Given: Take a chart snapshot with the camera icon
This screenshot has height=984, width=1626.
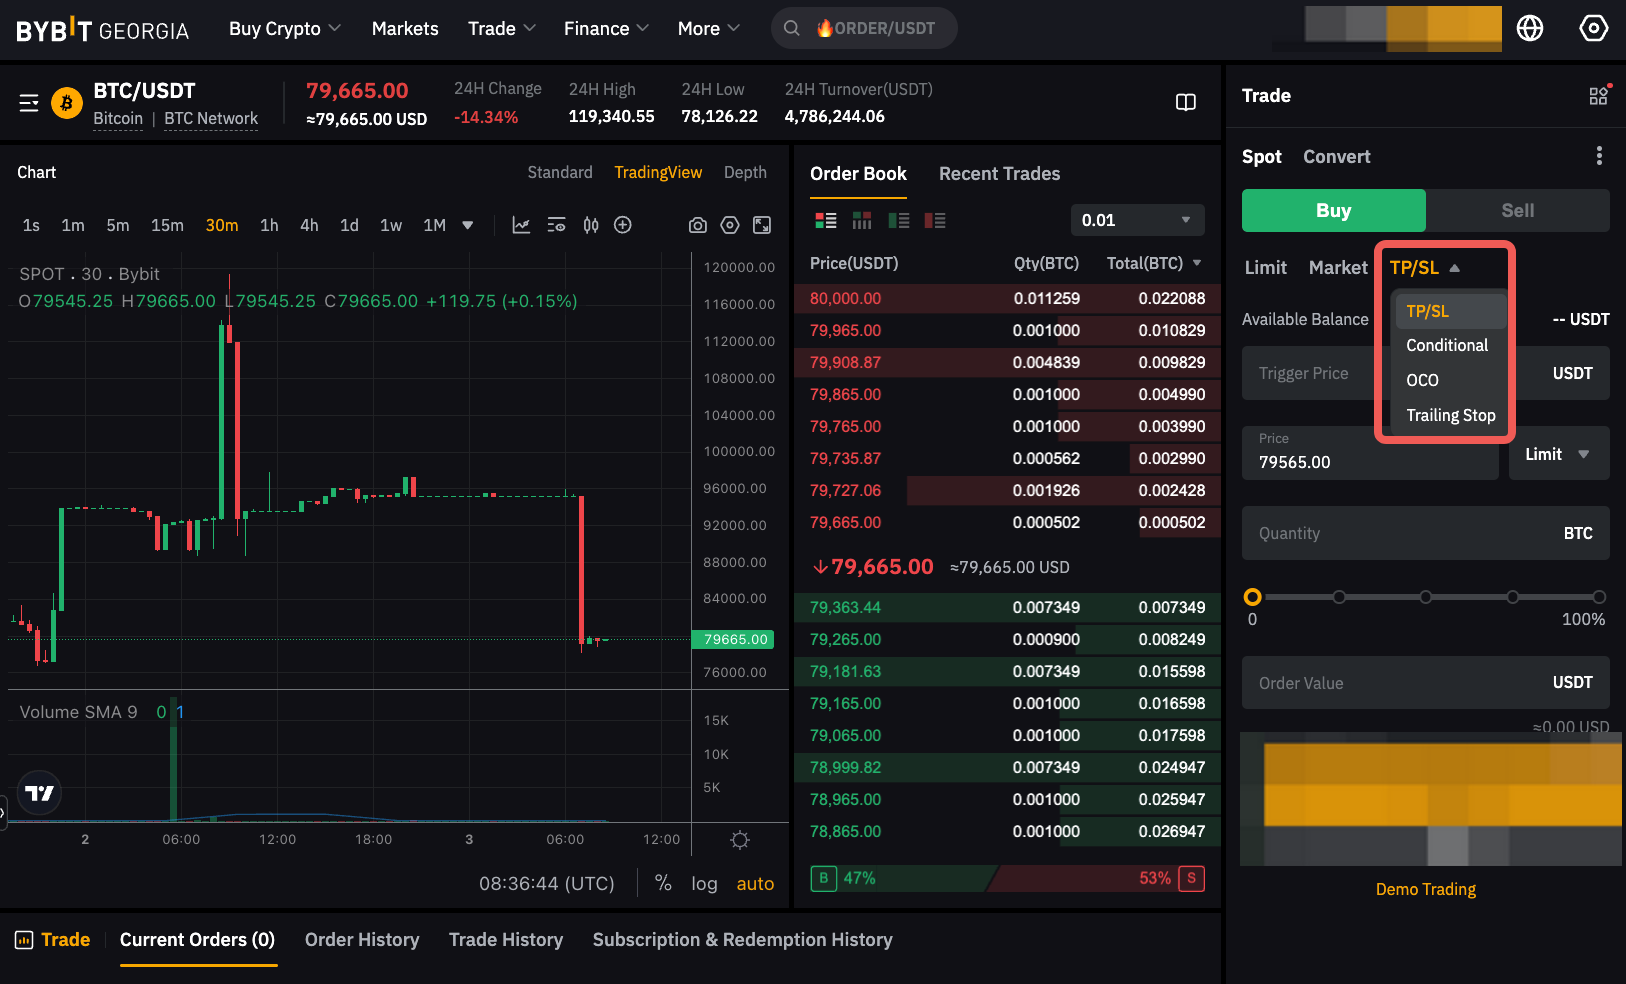Looking at the screenshot, I should (x=698, y=225).
